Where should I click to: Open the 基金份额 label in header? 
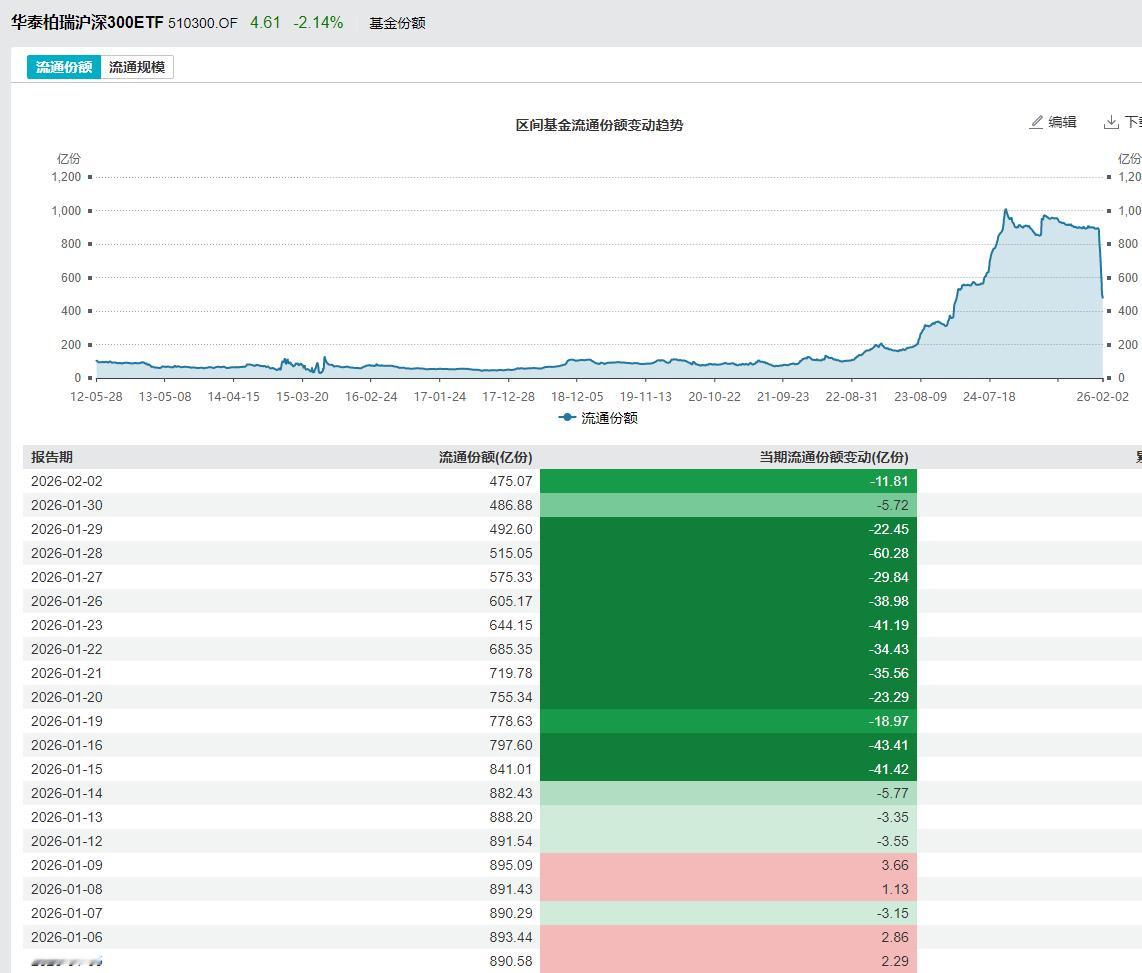[397, 23]
